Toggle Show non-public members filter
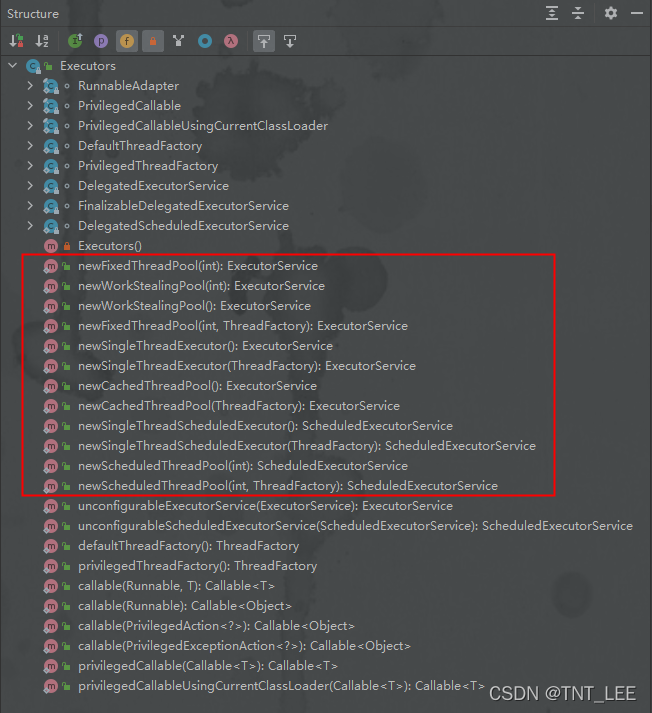652x713 pixels. pyautogui.click(x=153, y=41)
